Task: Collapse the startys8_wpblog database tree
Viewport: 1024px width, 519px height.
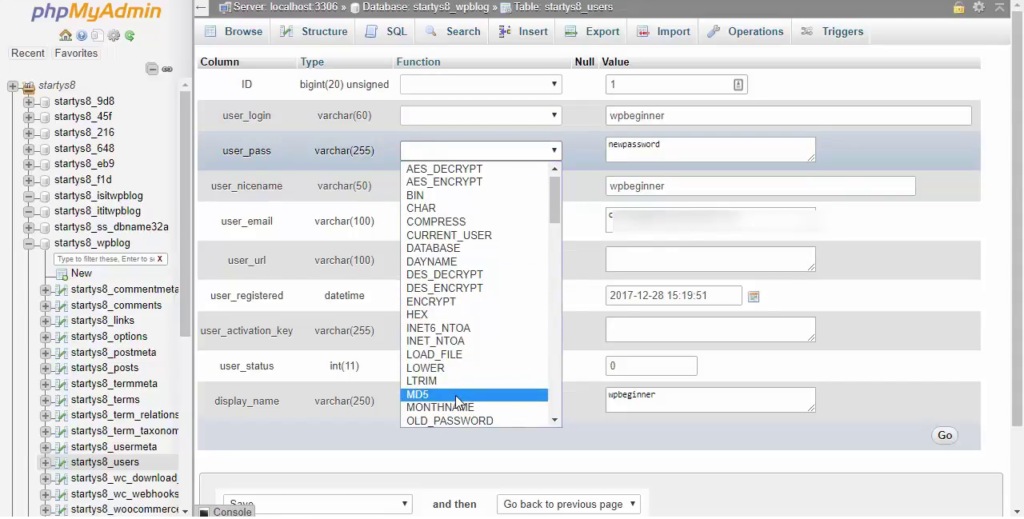Action: [x=29, y=243]
